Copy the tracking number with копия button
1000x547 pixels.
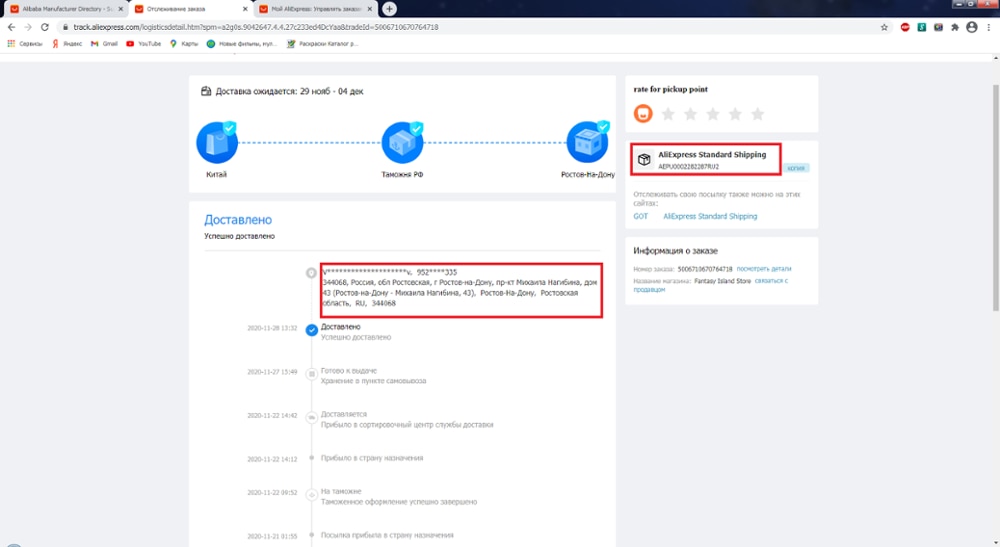[x=796, y=168]
